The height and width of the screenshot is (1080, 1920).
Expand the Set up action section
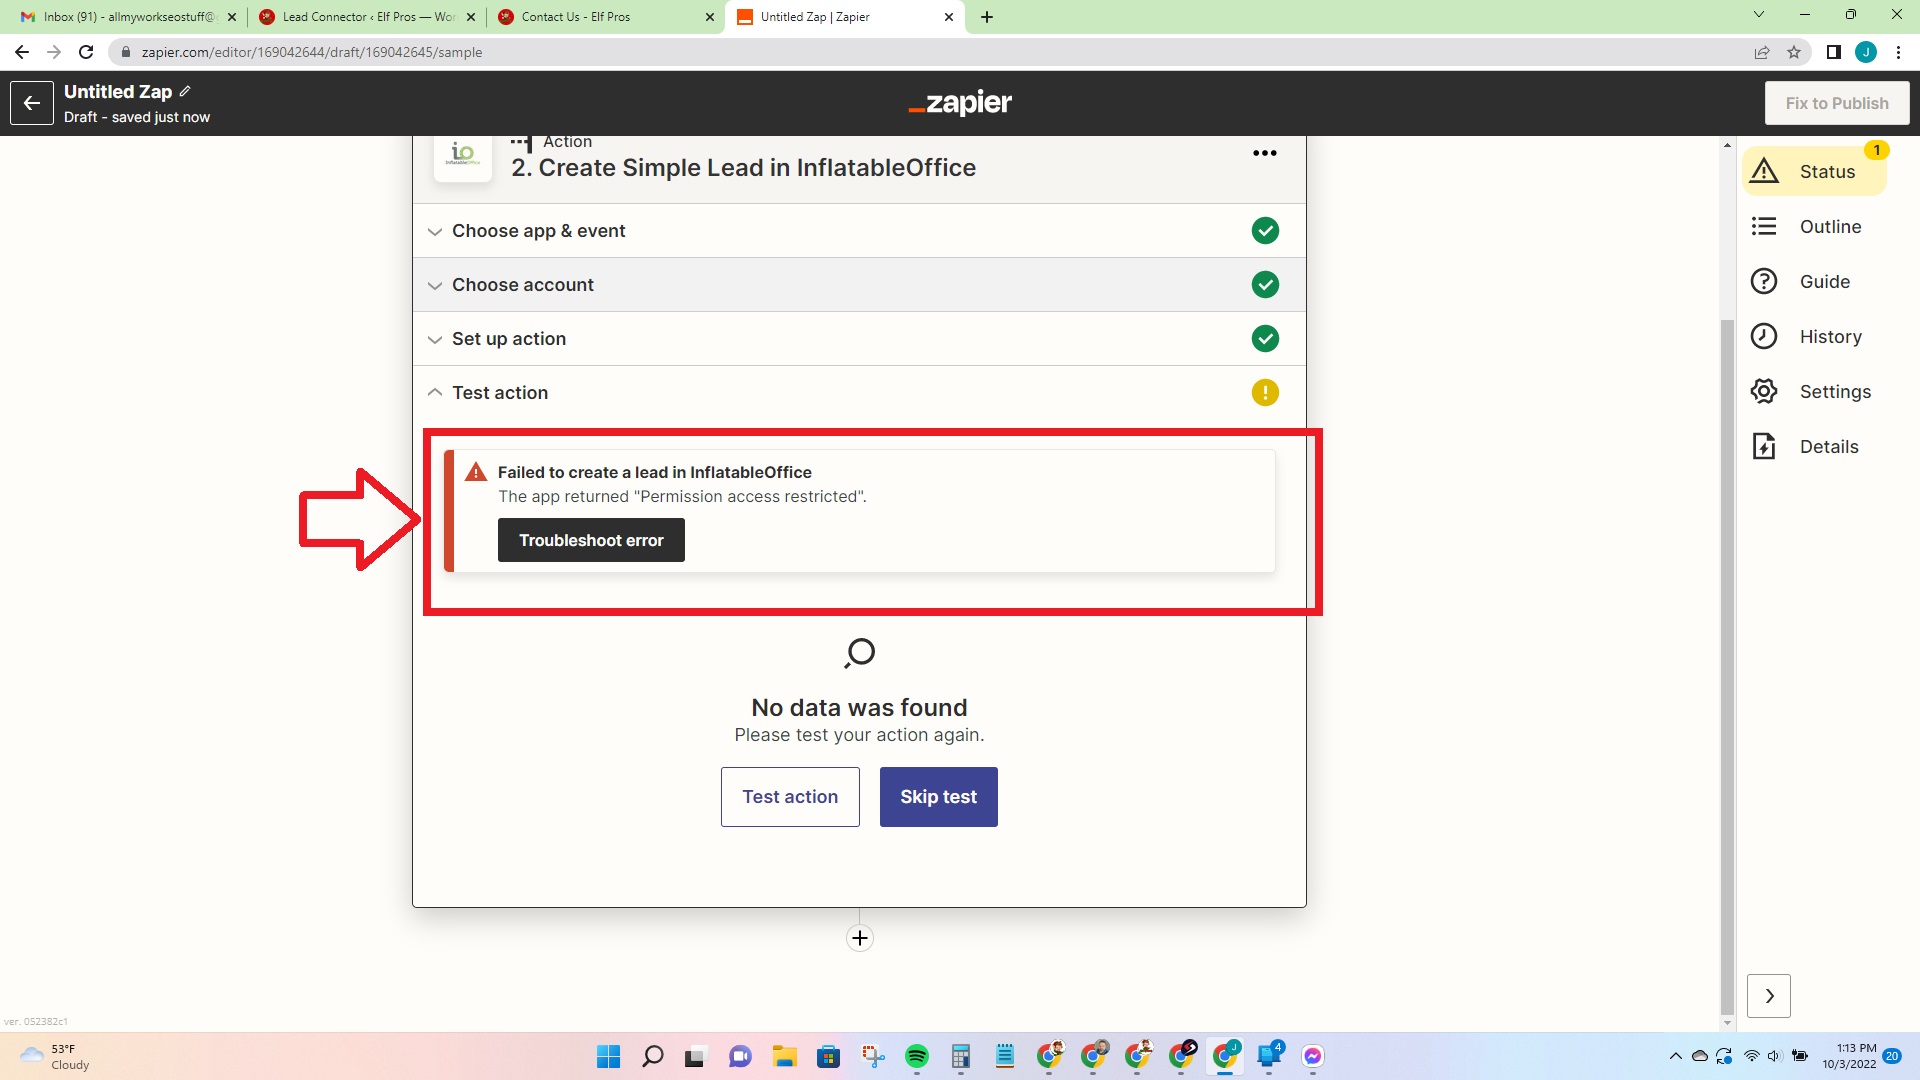pos(508,339)
